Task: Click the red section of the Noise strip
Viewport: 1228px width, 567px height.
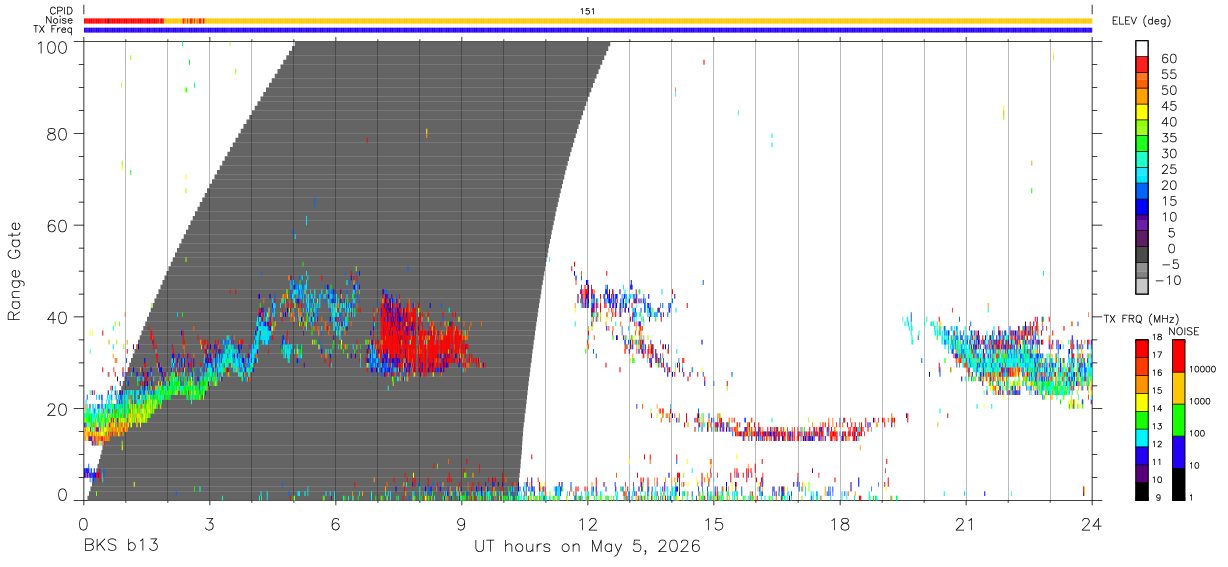Action: (x=123, y=20)
